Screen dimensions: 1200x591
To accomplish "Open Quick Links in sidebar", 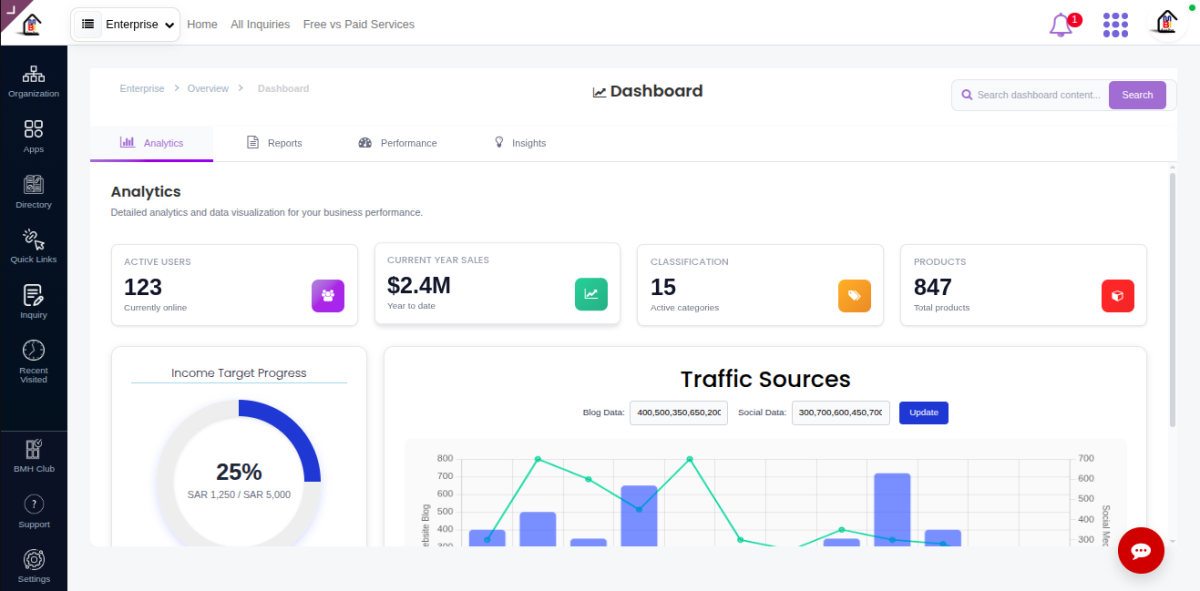I will click(33, 246).
